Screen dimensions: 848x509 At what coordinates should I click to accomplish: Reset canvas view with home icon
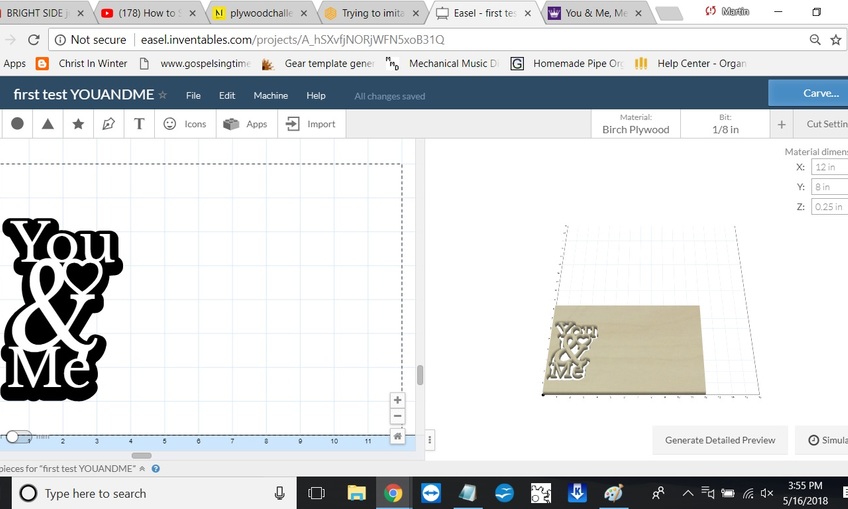[398, 436]
